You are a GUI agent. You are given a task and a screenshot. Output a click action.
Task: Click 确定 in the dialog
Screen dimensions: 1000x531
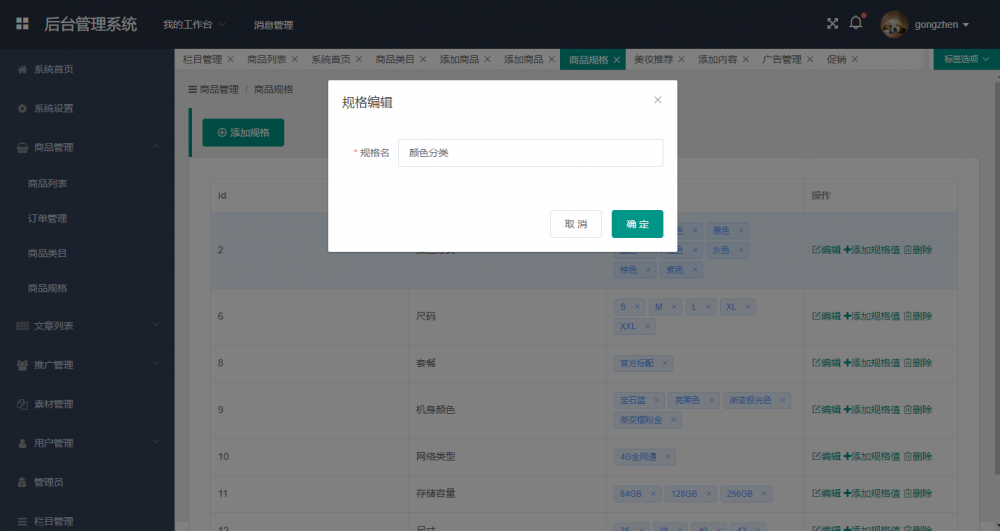coord(637,224)
